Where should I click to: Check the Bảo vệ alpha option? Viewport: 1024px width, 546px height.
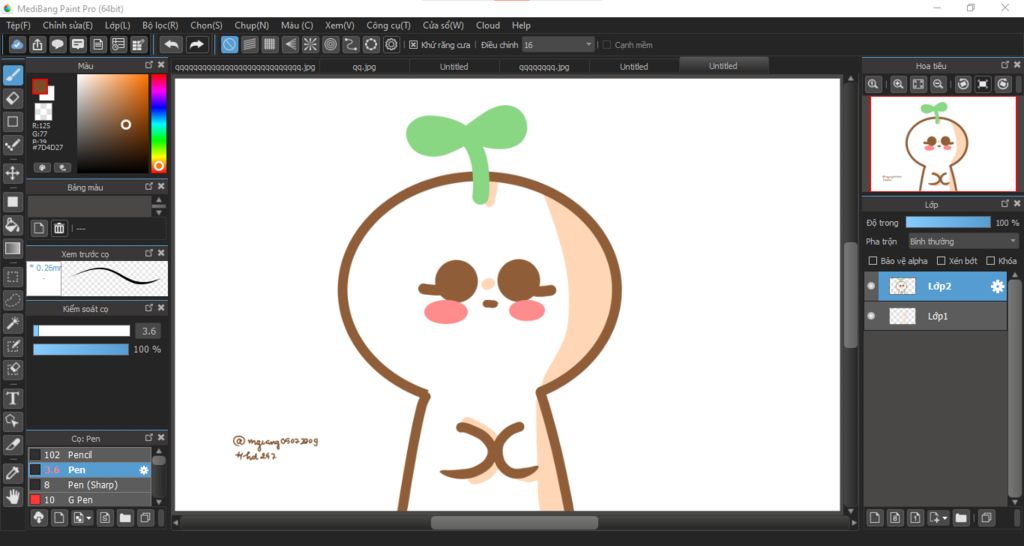point(872,261)
